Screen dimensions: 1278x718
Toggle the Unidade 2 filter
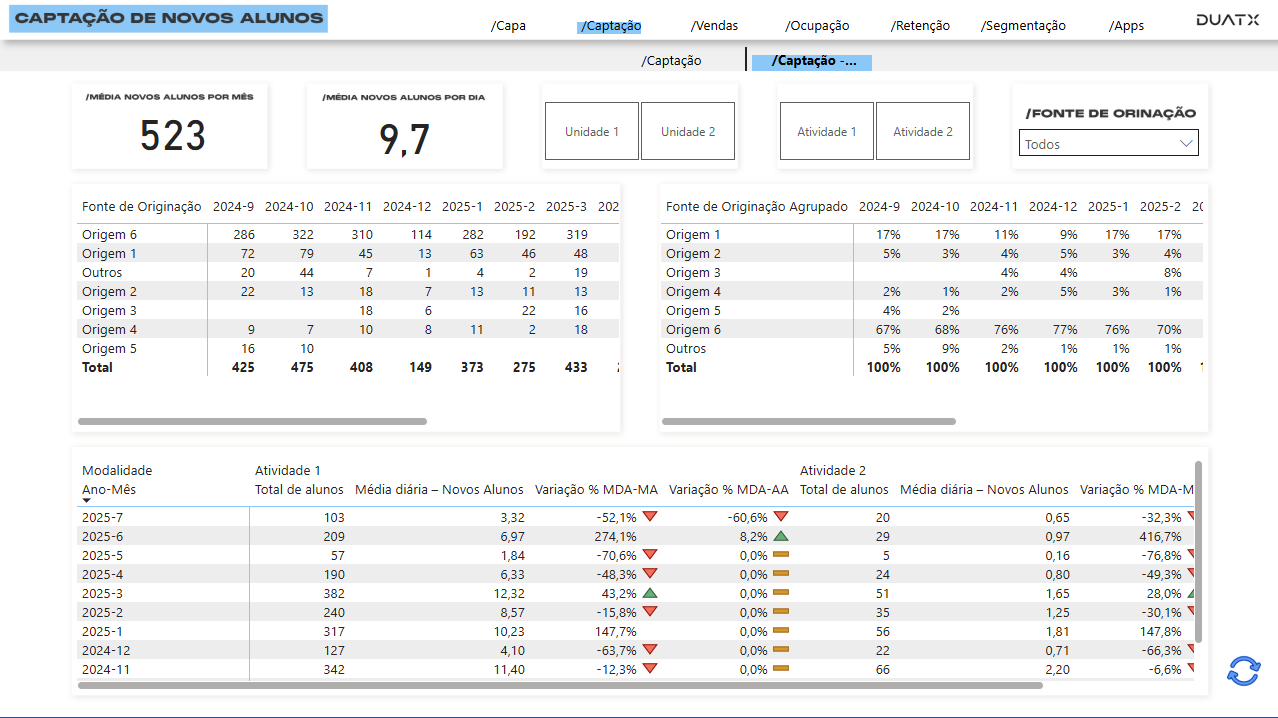click(x=687, y=131)
